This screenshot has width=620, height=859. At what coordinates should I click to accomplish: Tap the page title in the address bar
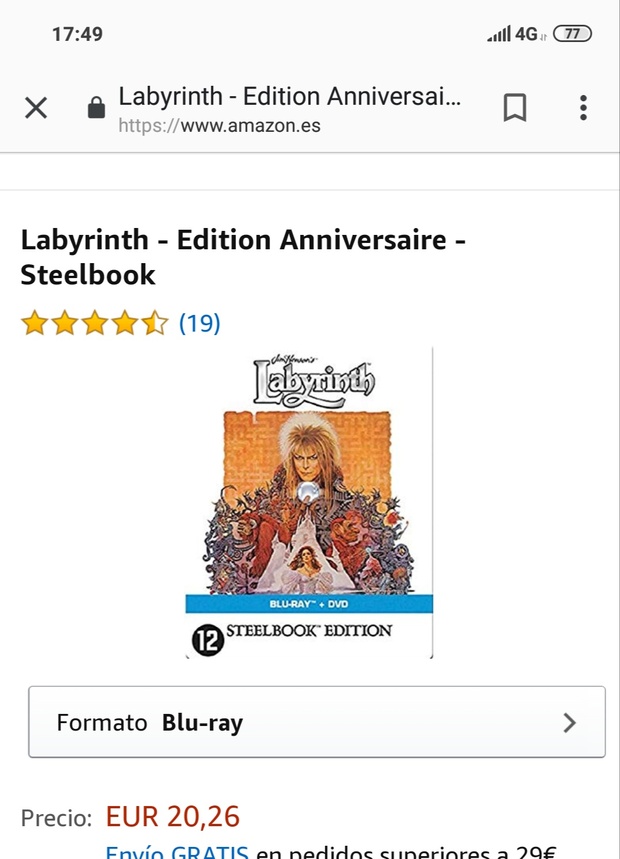[290, 97]
